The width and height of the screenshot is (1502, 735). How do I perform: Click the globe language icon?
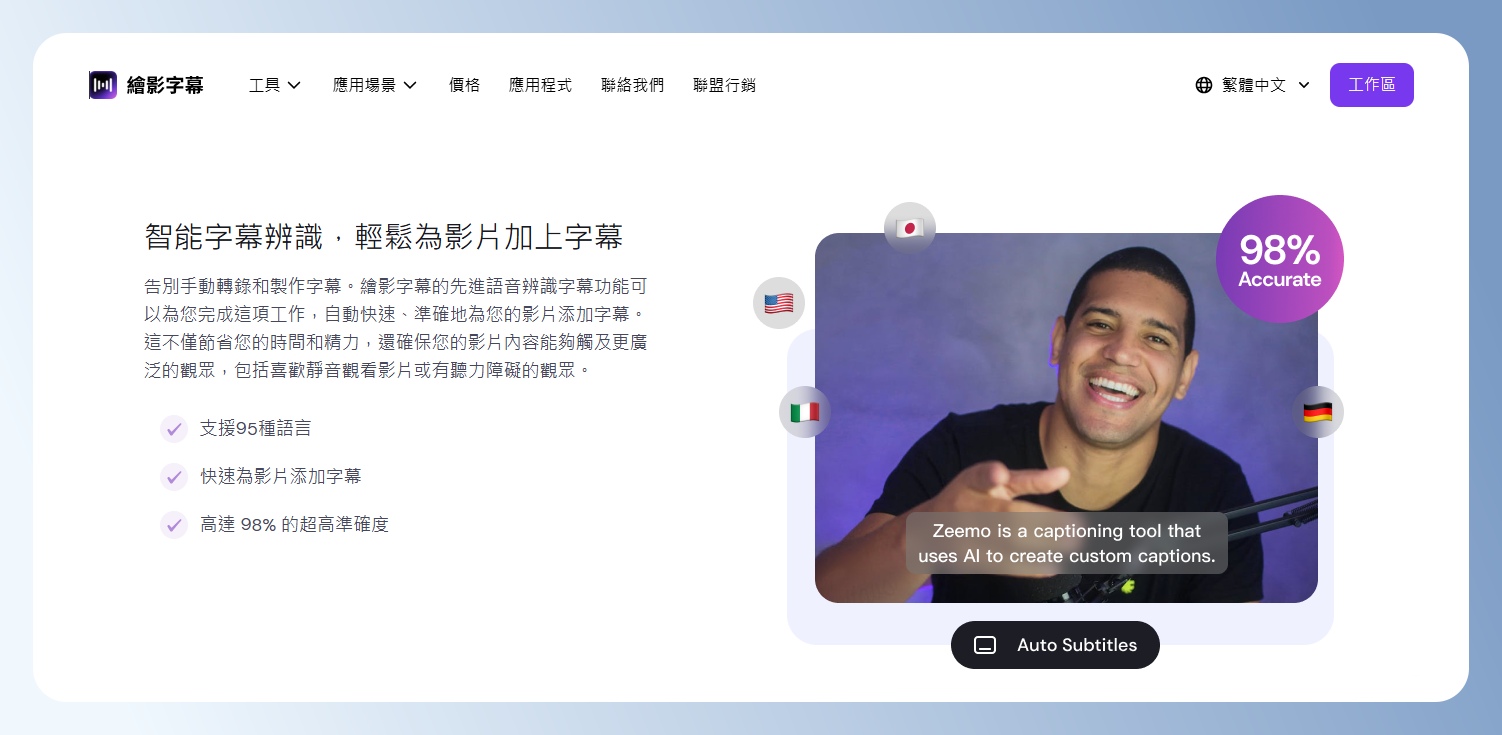[1204, 85]
